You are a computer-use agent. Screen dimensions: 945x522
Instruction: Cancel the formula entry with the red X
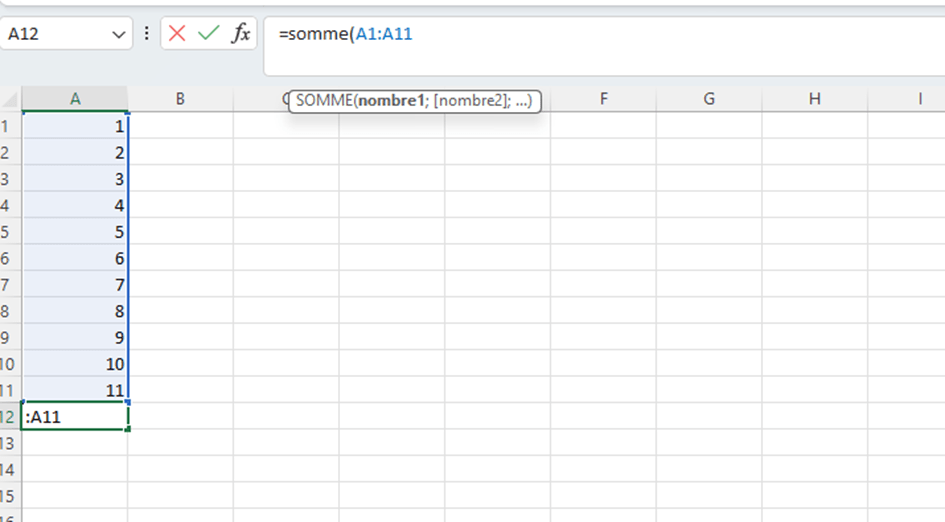pyautogui.click(x=177, y=33)
